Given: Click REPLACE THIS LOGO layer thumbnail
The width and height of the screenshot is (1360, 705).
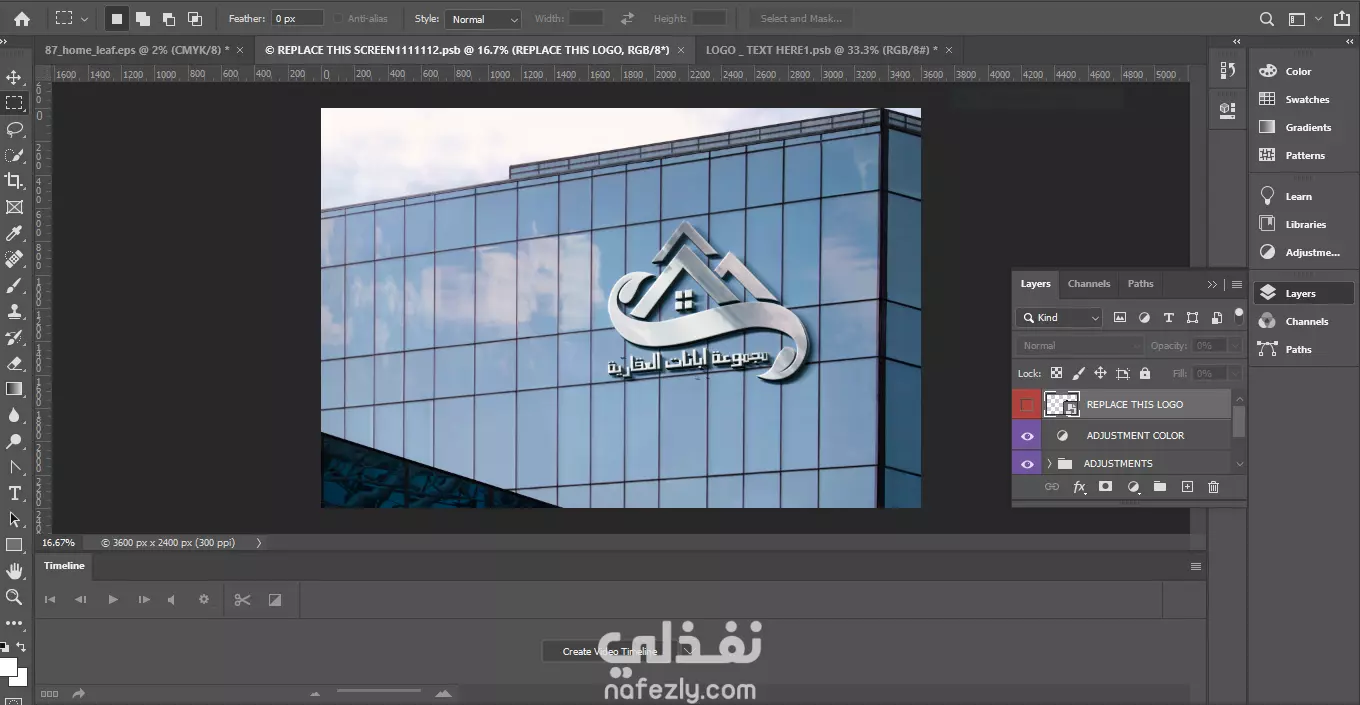Looking at the screenshot, I should point(1062,404).
